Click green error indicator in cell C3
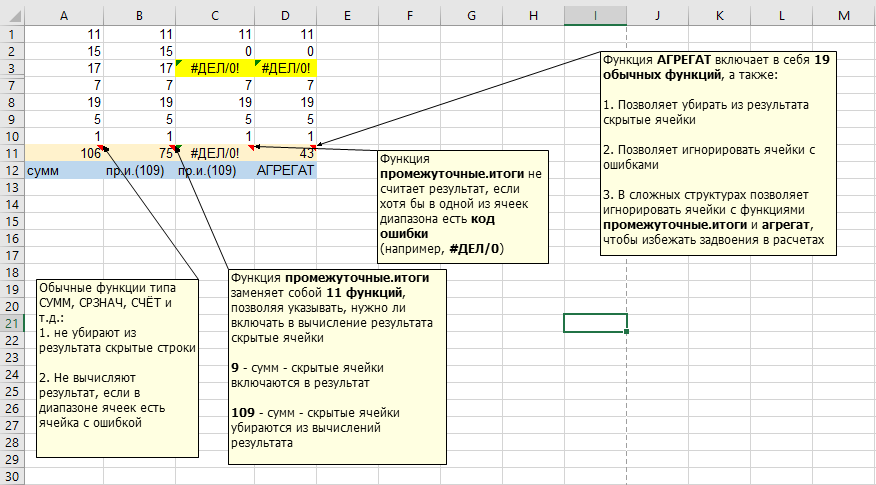This screenshot has height=485, width=876. (179, 63)
